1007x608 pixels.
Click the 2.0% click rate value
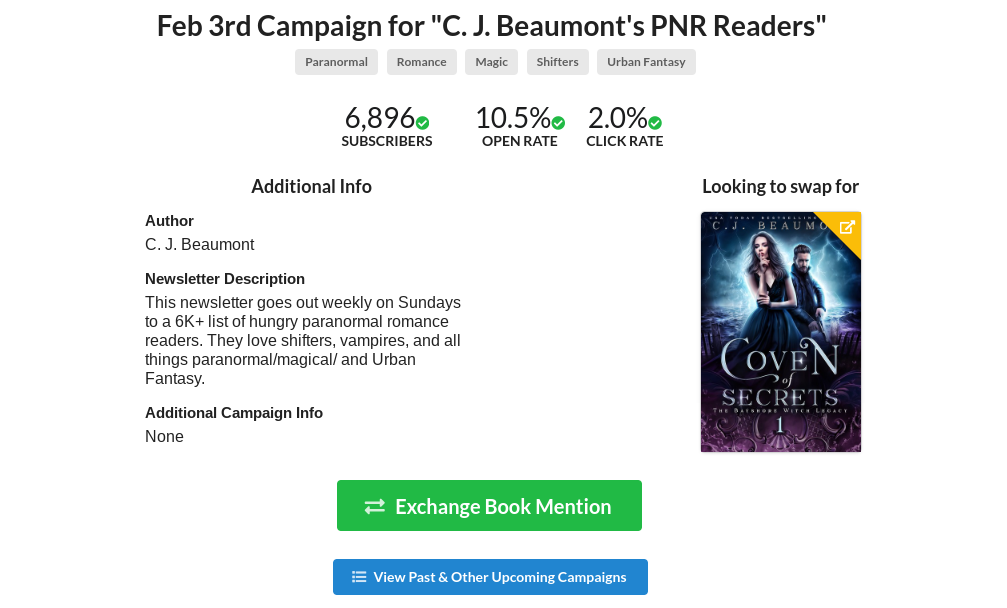617,118
